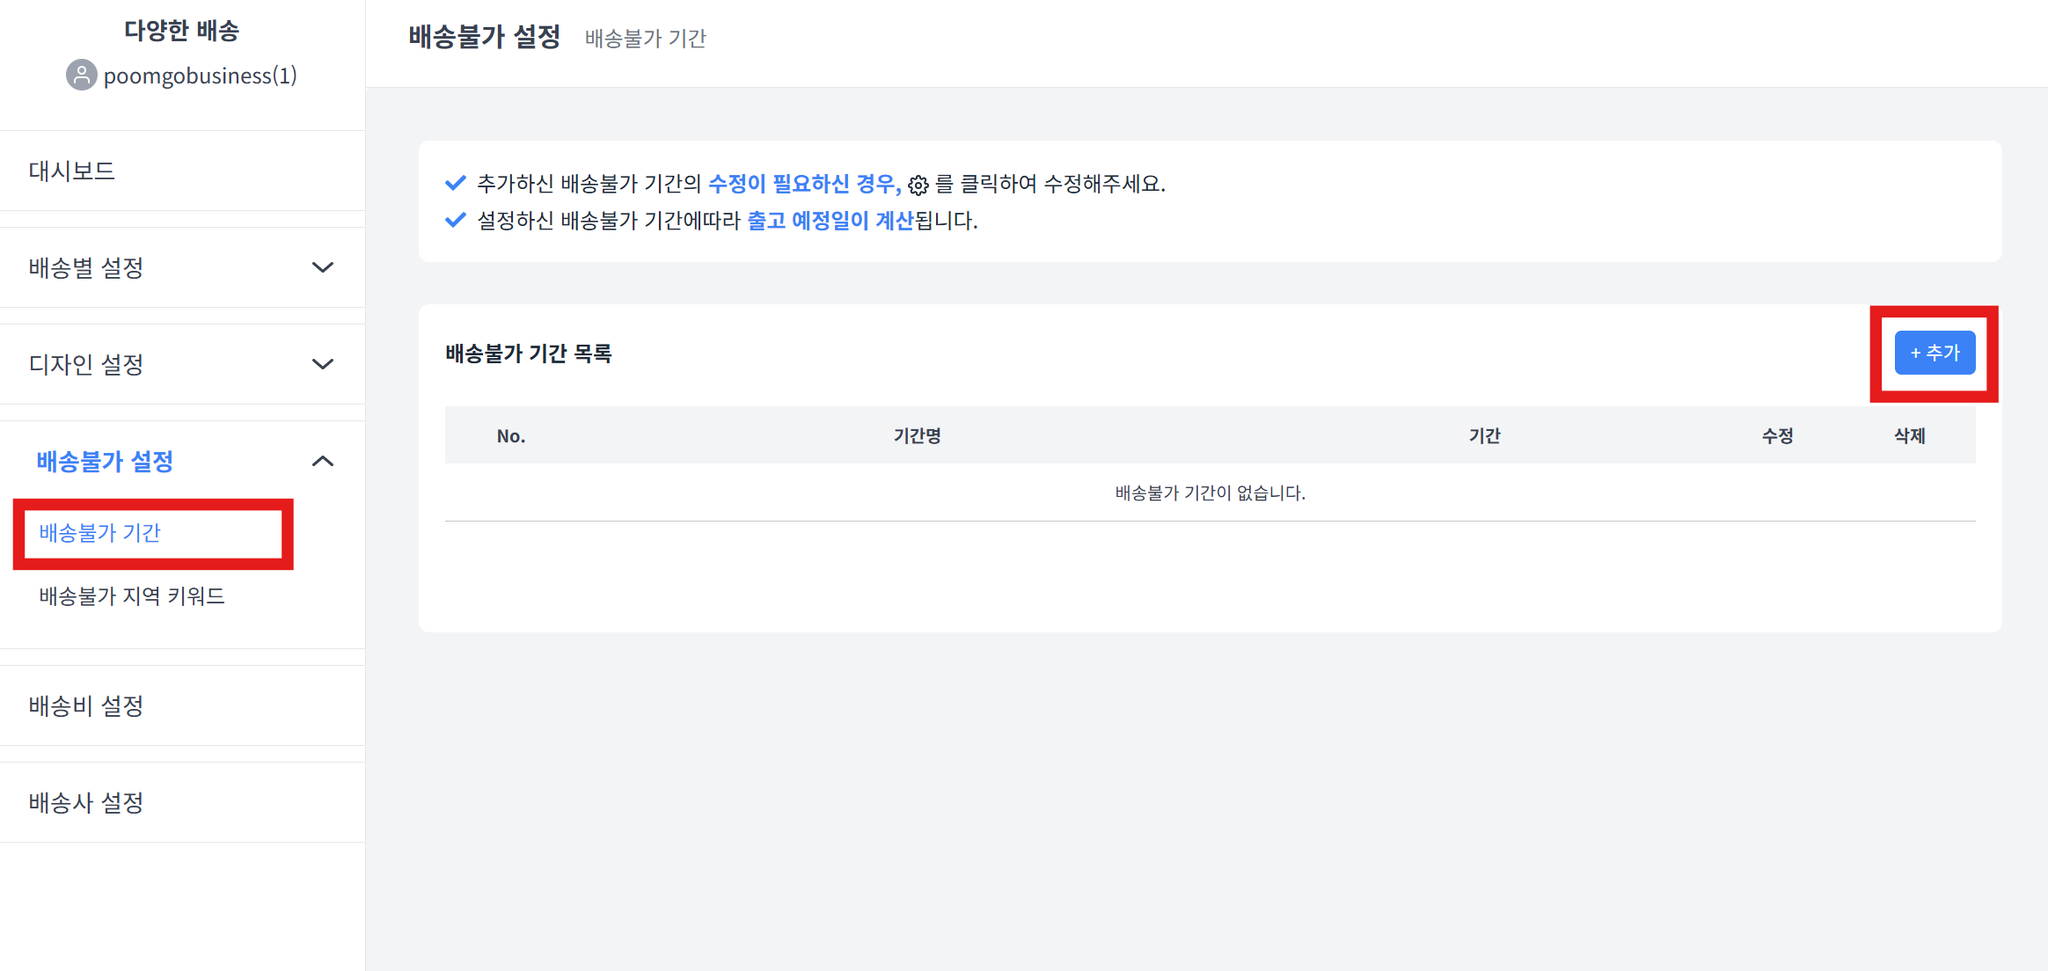Collapse the 배송불가 설정 section with its chevron

pos(322,461)
